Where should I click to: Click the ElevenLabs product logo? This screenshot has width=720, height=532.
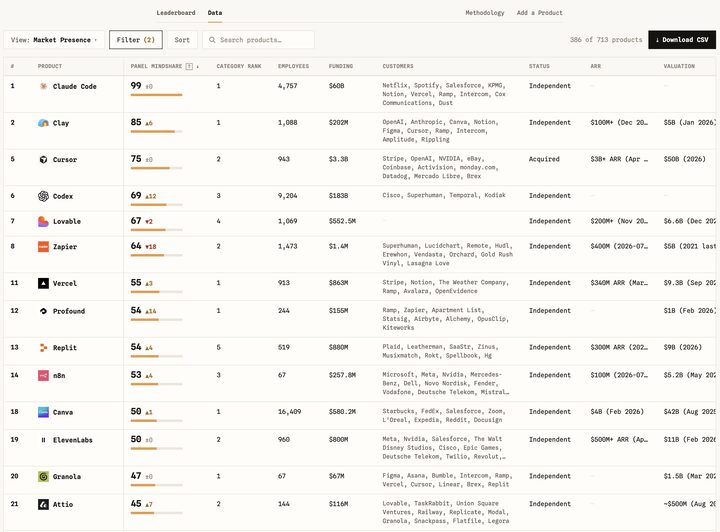pos(43,440)
